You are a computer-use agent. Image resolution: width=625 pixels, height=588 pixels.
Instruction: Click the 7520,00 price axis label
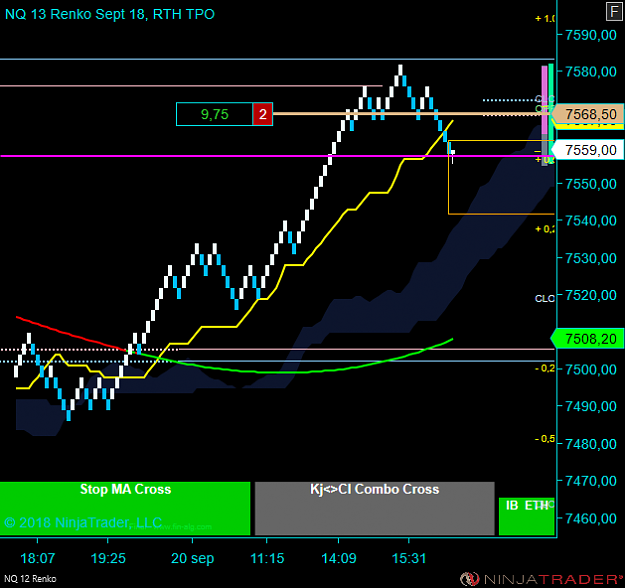(591, 295)
